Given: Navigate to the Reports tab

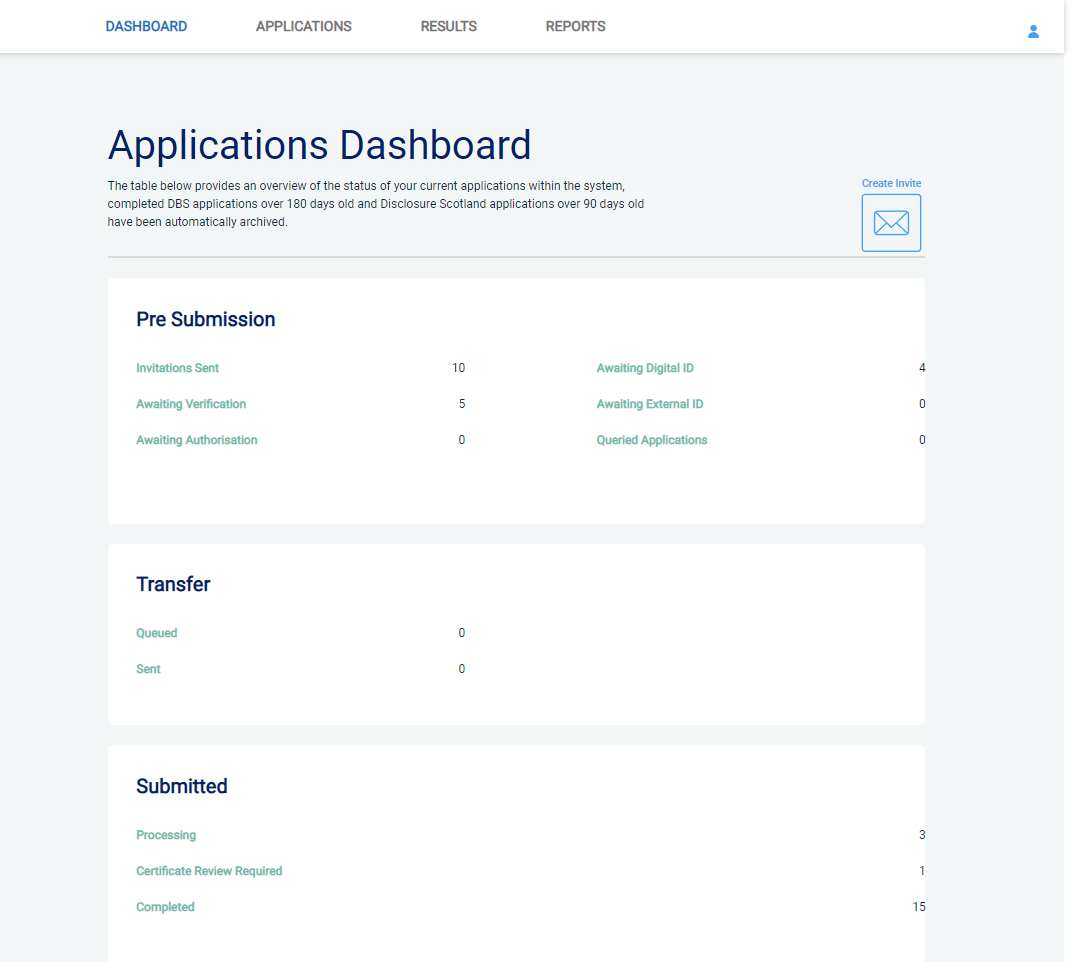Looking at the screenshot, I should point(575,27).
